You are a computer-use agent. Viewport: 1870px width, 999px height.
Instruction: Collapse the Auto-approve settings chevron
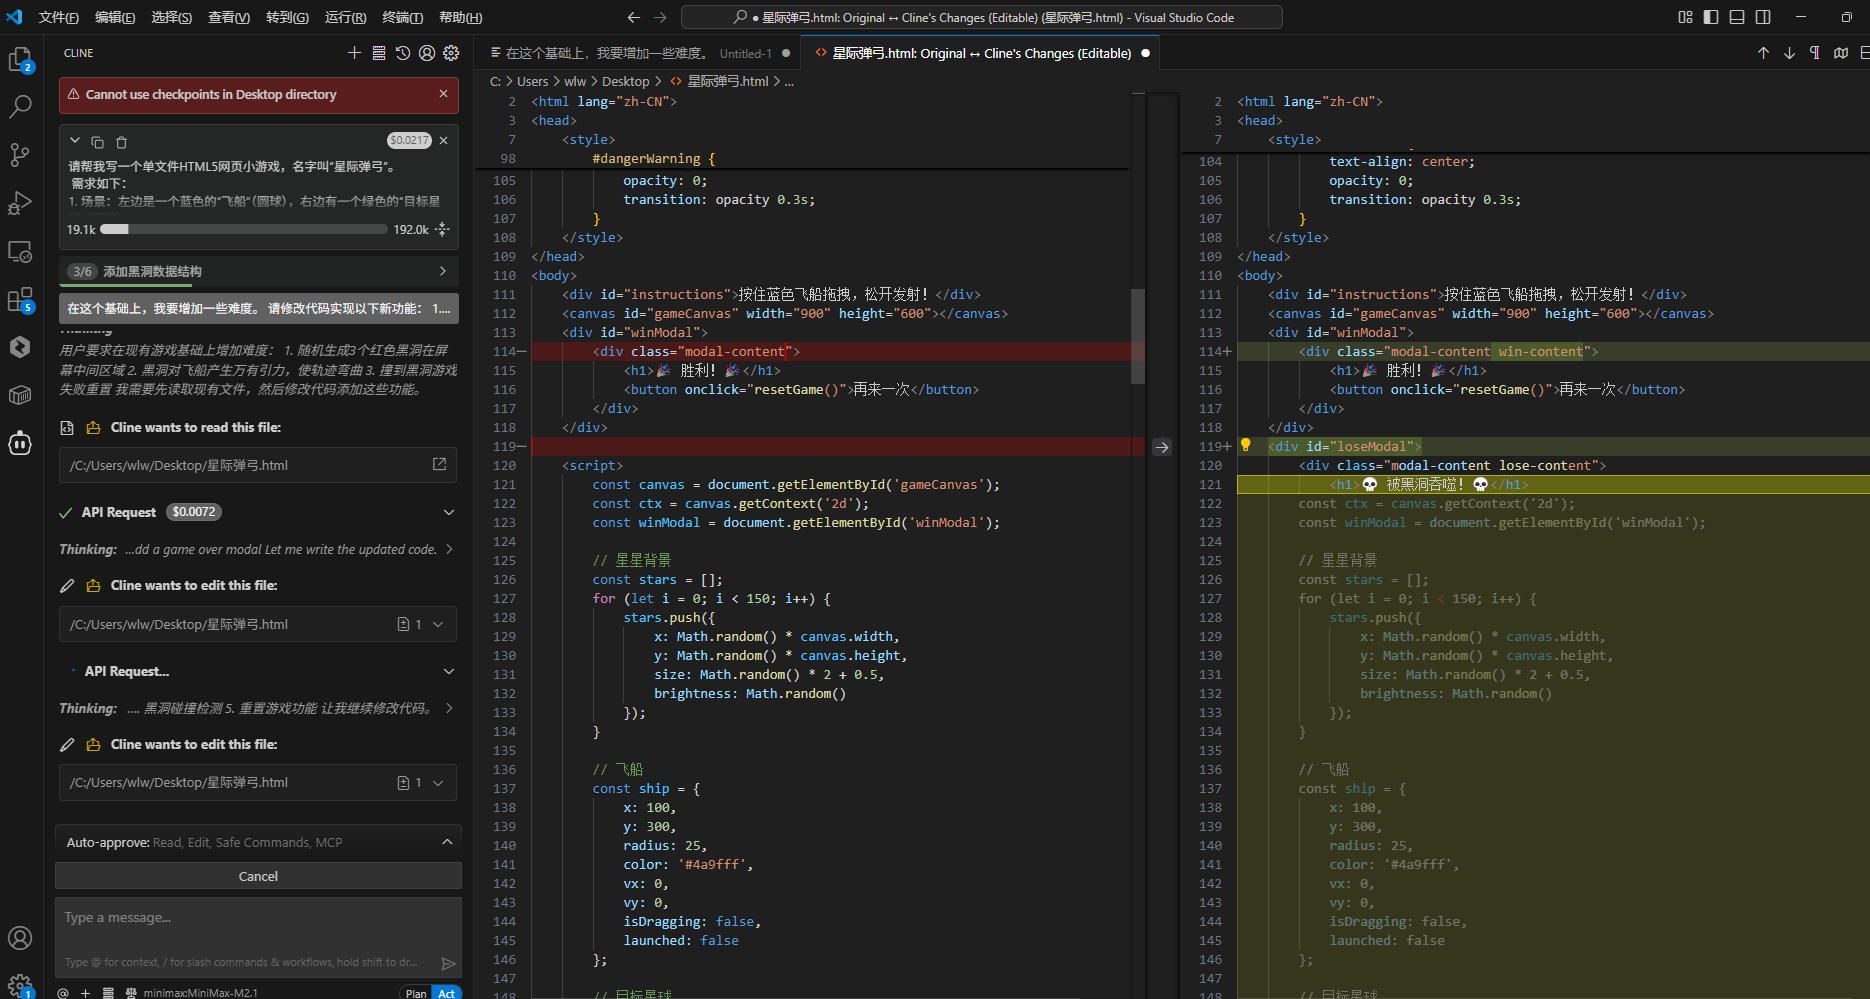coord(447,842)
